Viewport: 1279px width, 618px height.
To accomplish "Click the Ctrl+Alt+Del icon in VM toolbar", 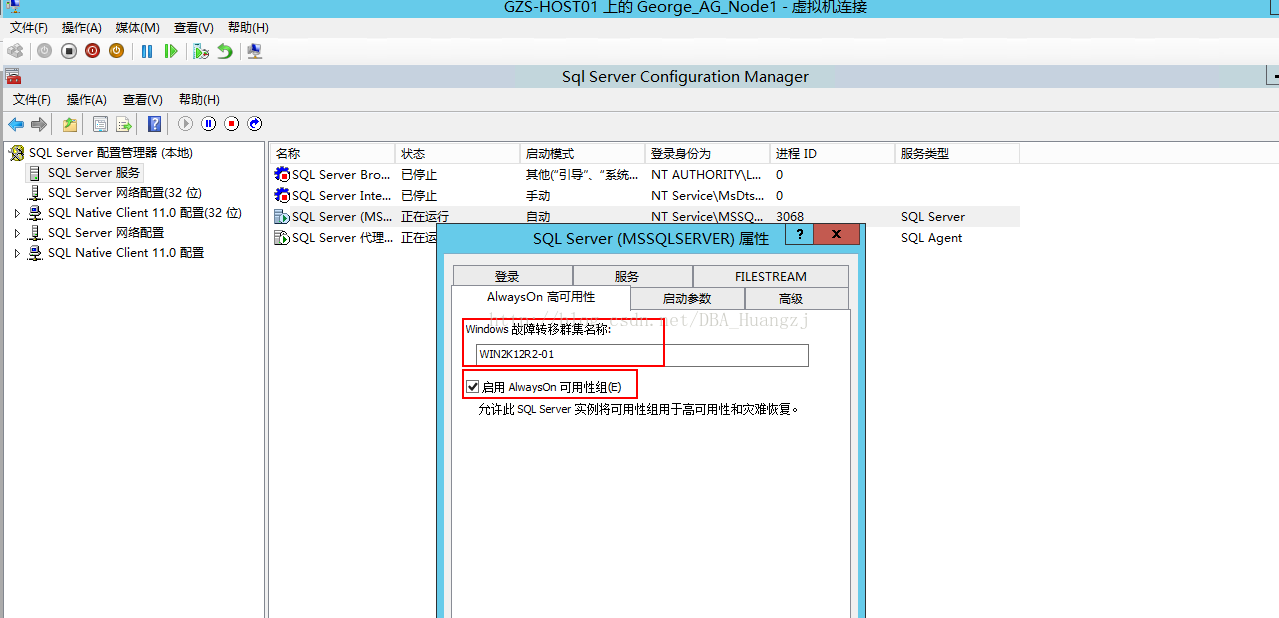I will pos(15,51).
